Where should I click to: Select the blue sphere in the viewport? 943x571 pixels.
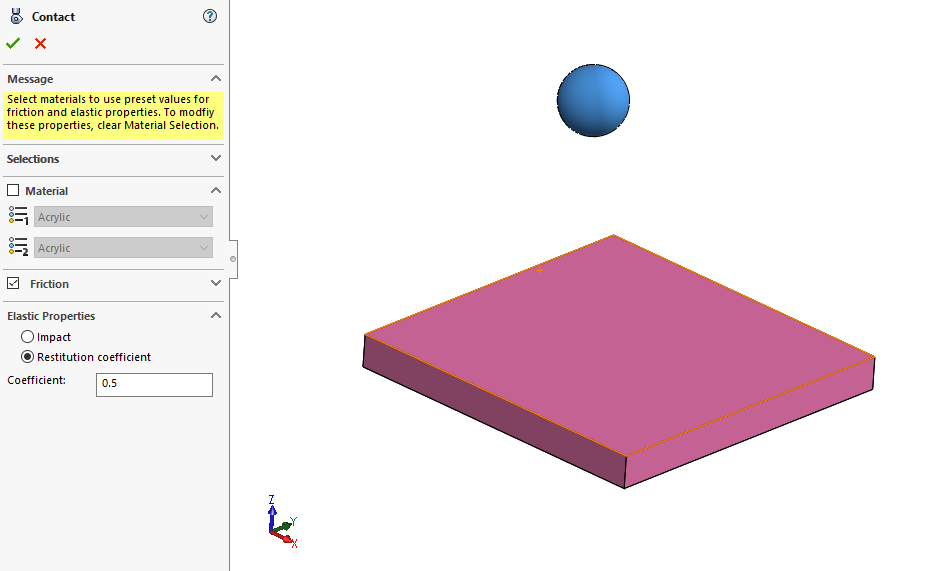pyautogui.click(x=593, y=100)
